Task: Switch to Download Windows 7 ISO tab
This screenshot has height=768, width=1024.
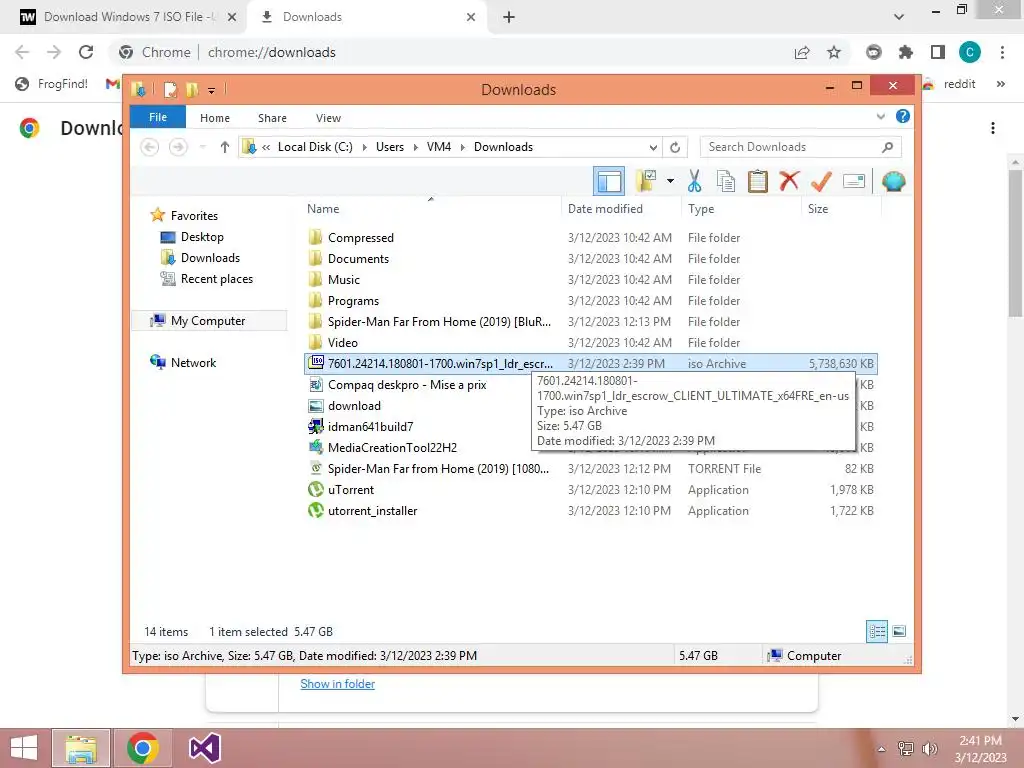Action: pos(124,17)
